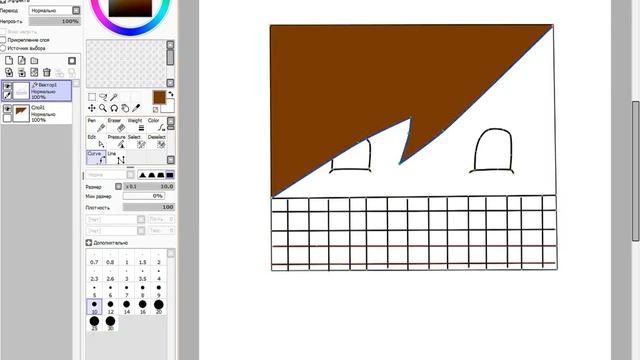The height and width of the screenshot is (360, 640).
Task: Swap foreground and background colors
Action: pyautogui.click(x=171, y=94)
